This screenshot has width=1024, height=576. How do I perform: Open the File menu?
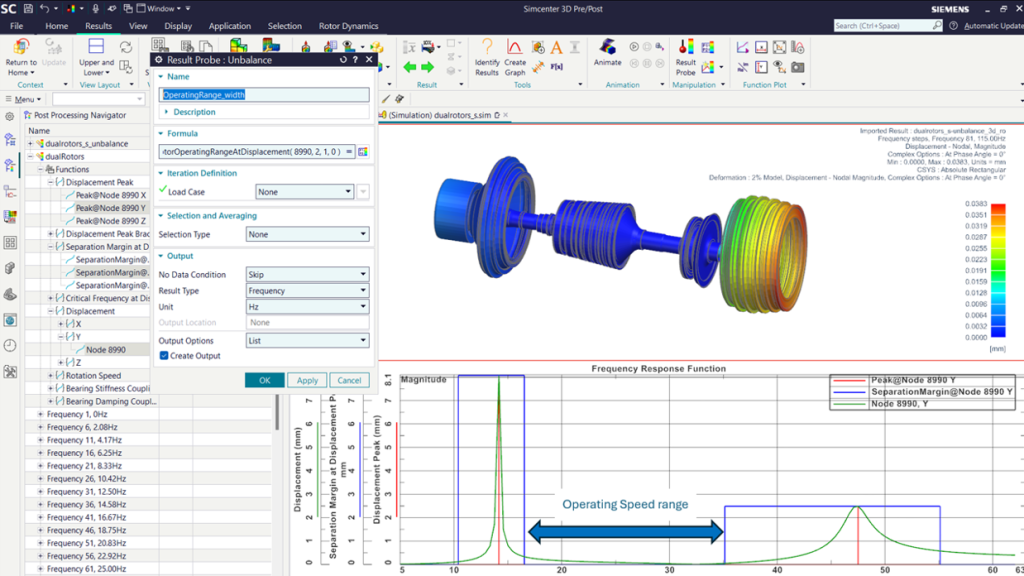pos(16,26)
